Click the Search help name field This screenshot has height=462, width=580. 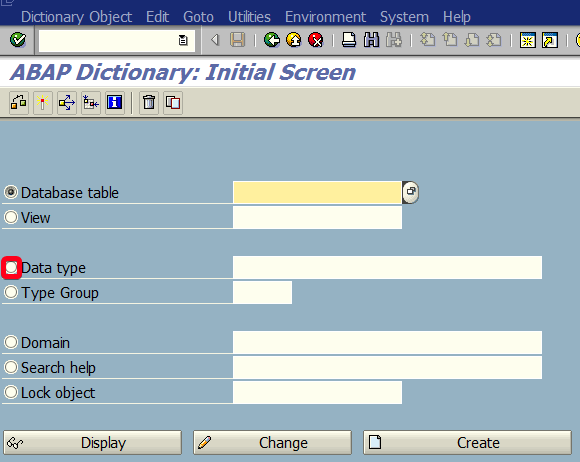pyautogui.click(x=387, y=367)
